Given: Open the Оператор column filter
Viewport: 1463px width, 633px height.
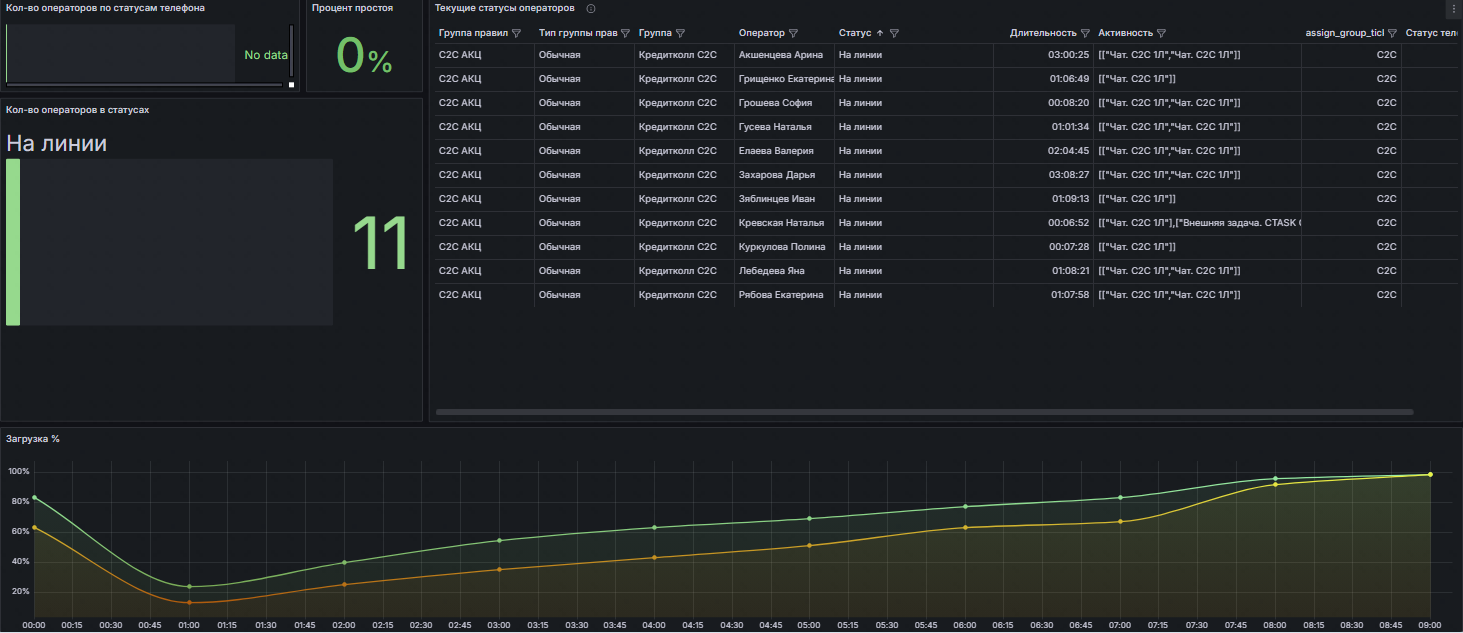Looking at the screenshot, I should (x=793, y=33).
